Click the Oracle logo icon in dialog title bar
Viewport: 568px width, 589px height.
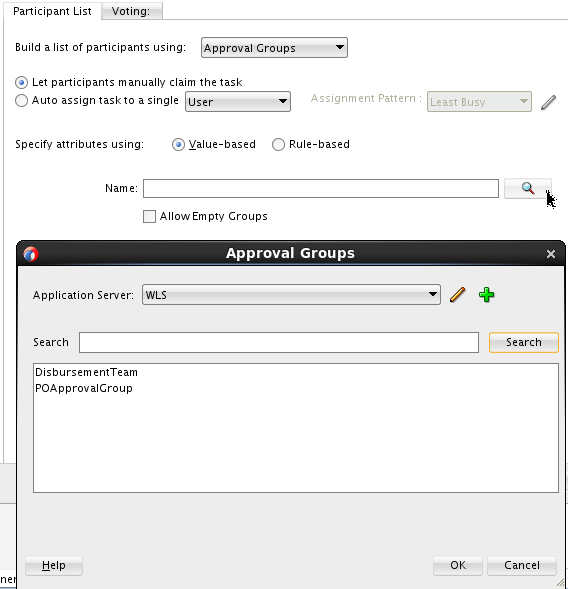31,254
